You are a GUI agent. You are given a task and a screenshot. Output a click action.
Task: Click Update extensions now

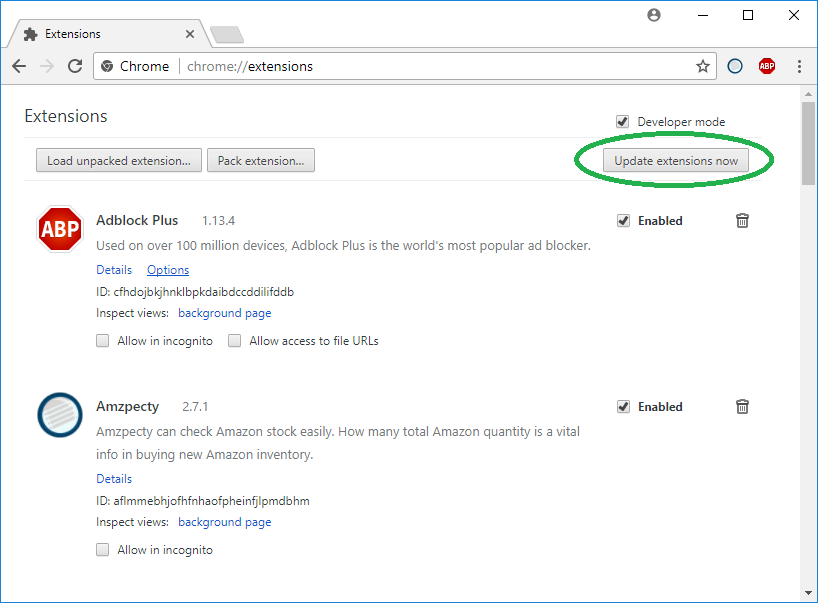click(676, 160)
